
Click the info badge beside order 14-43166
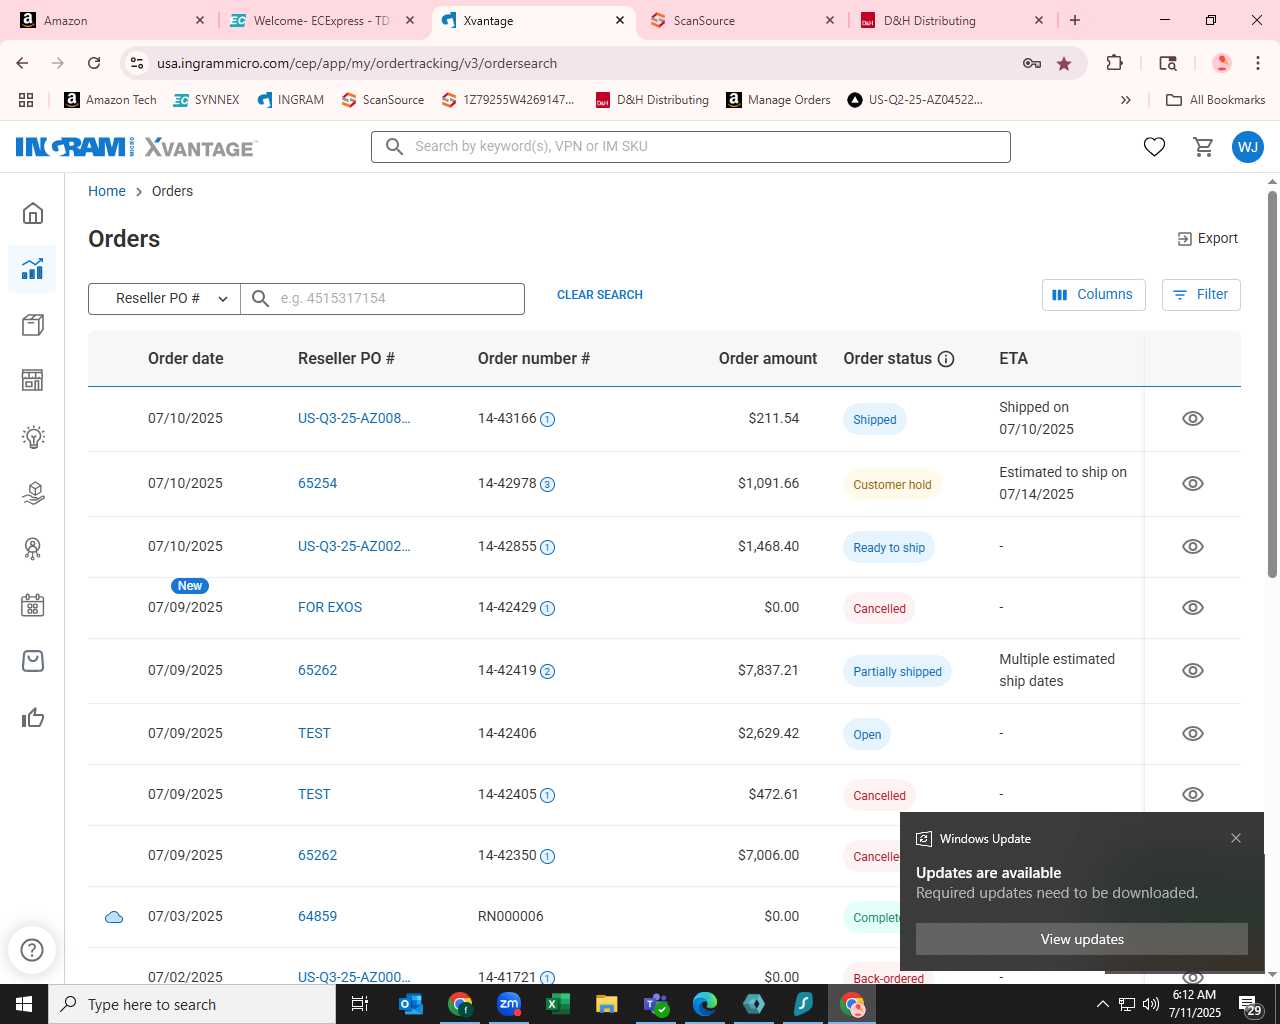(x=548, y=419)
